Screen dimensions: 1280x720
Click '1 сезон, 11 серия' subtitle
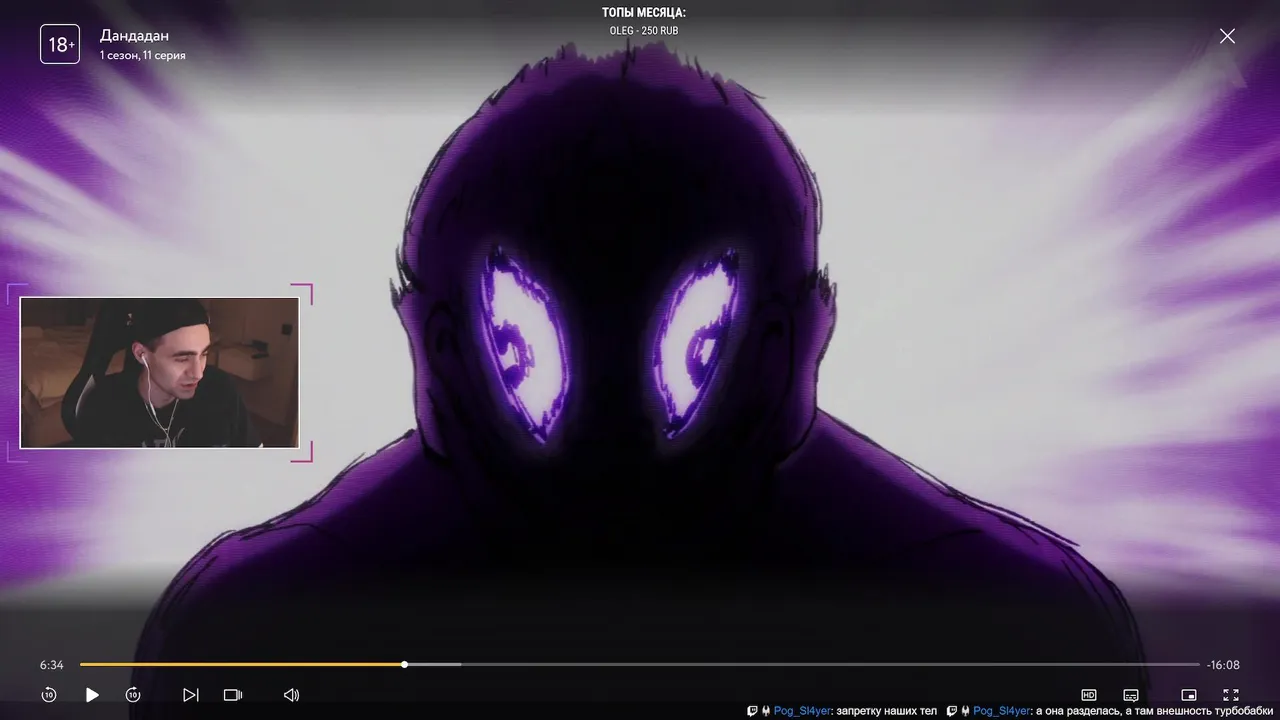pyautogui.click(x=142, y=56)
